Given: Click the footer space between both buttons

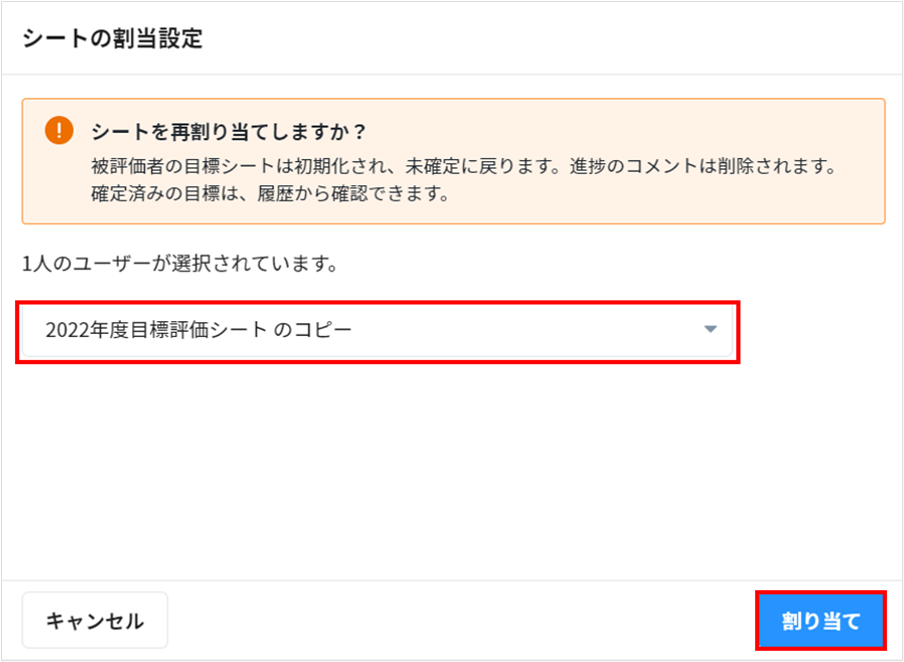Looking at the screenshot, I should point(460,620).
